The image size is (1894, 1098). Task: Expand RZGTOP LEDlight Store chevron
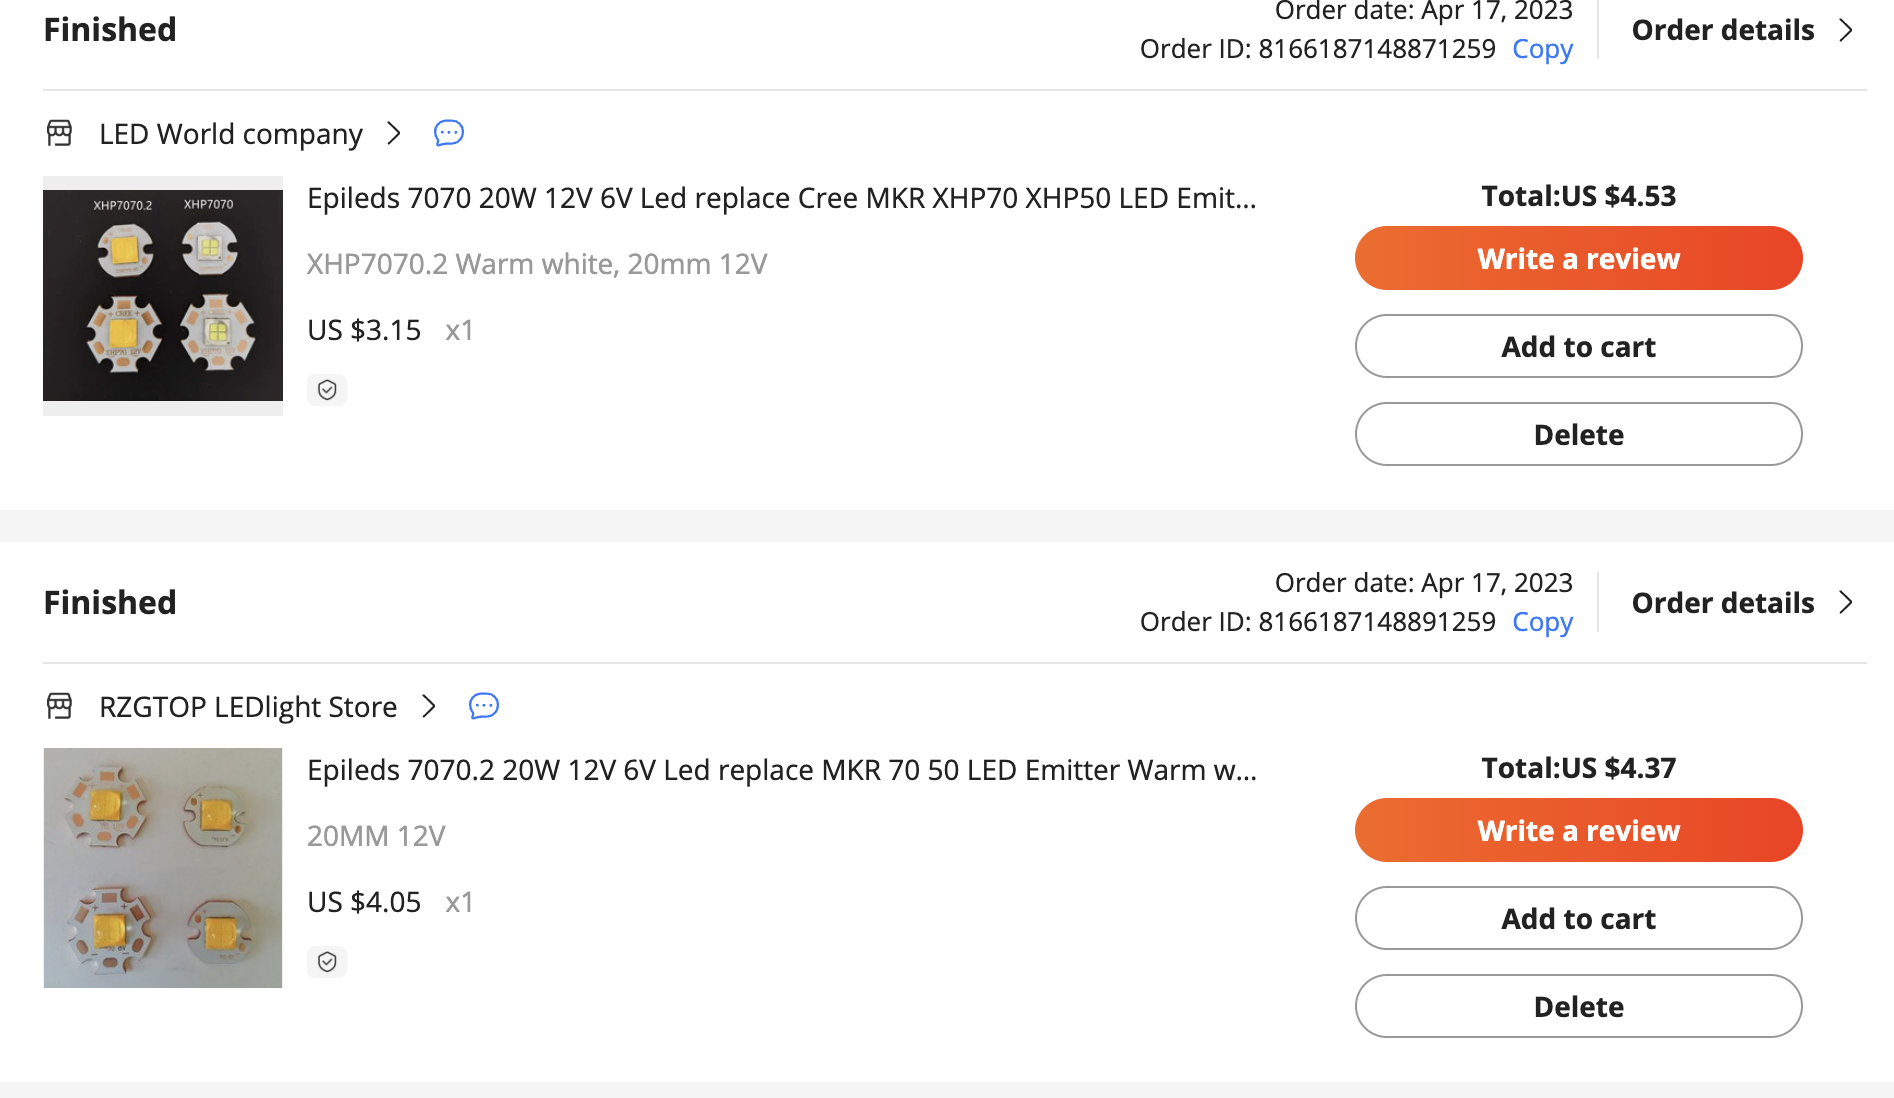tap(429, 706)
